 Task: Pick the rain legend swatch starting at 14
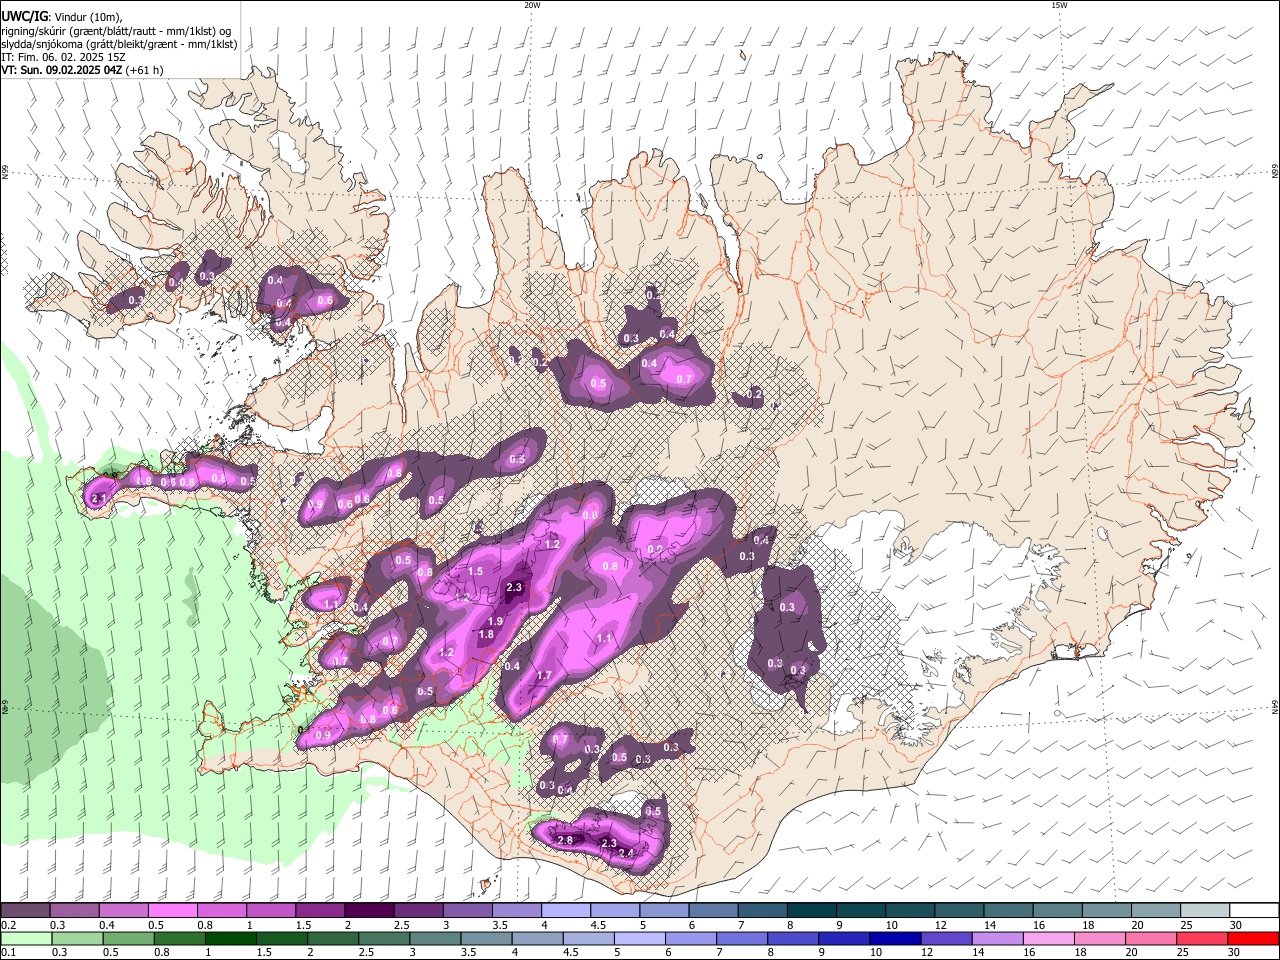tap(999, 939)
